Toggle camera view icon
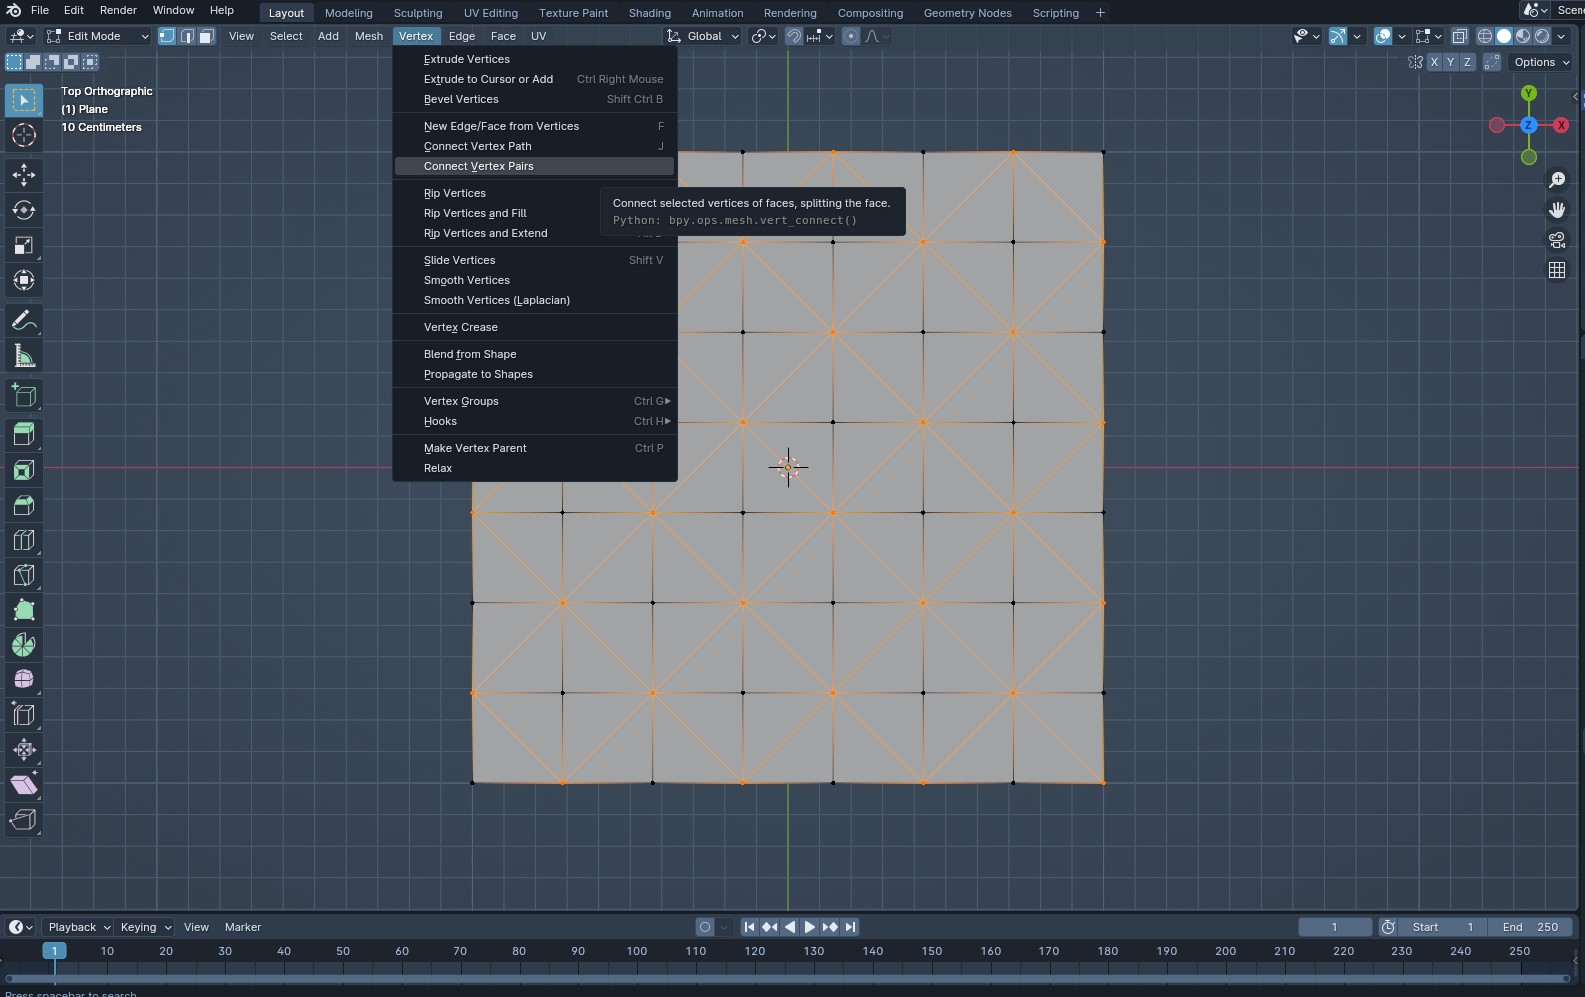This screenshot has height=997, width=1585. 1557,240
